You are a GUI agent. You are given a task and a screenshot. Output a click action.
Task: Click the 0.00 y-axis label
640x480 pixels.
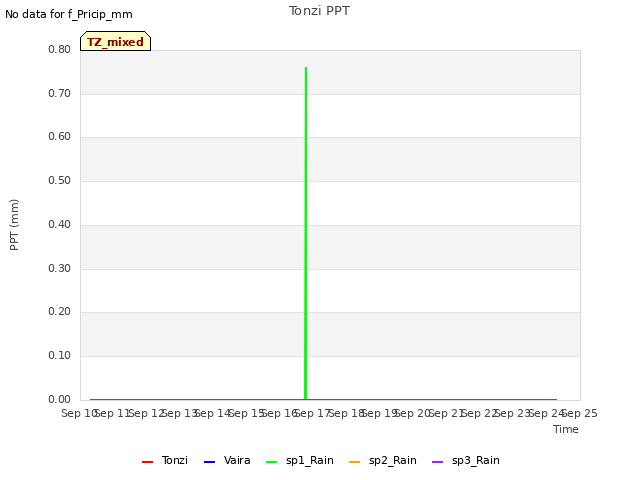(60, 399)
